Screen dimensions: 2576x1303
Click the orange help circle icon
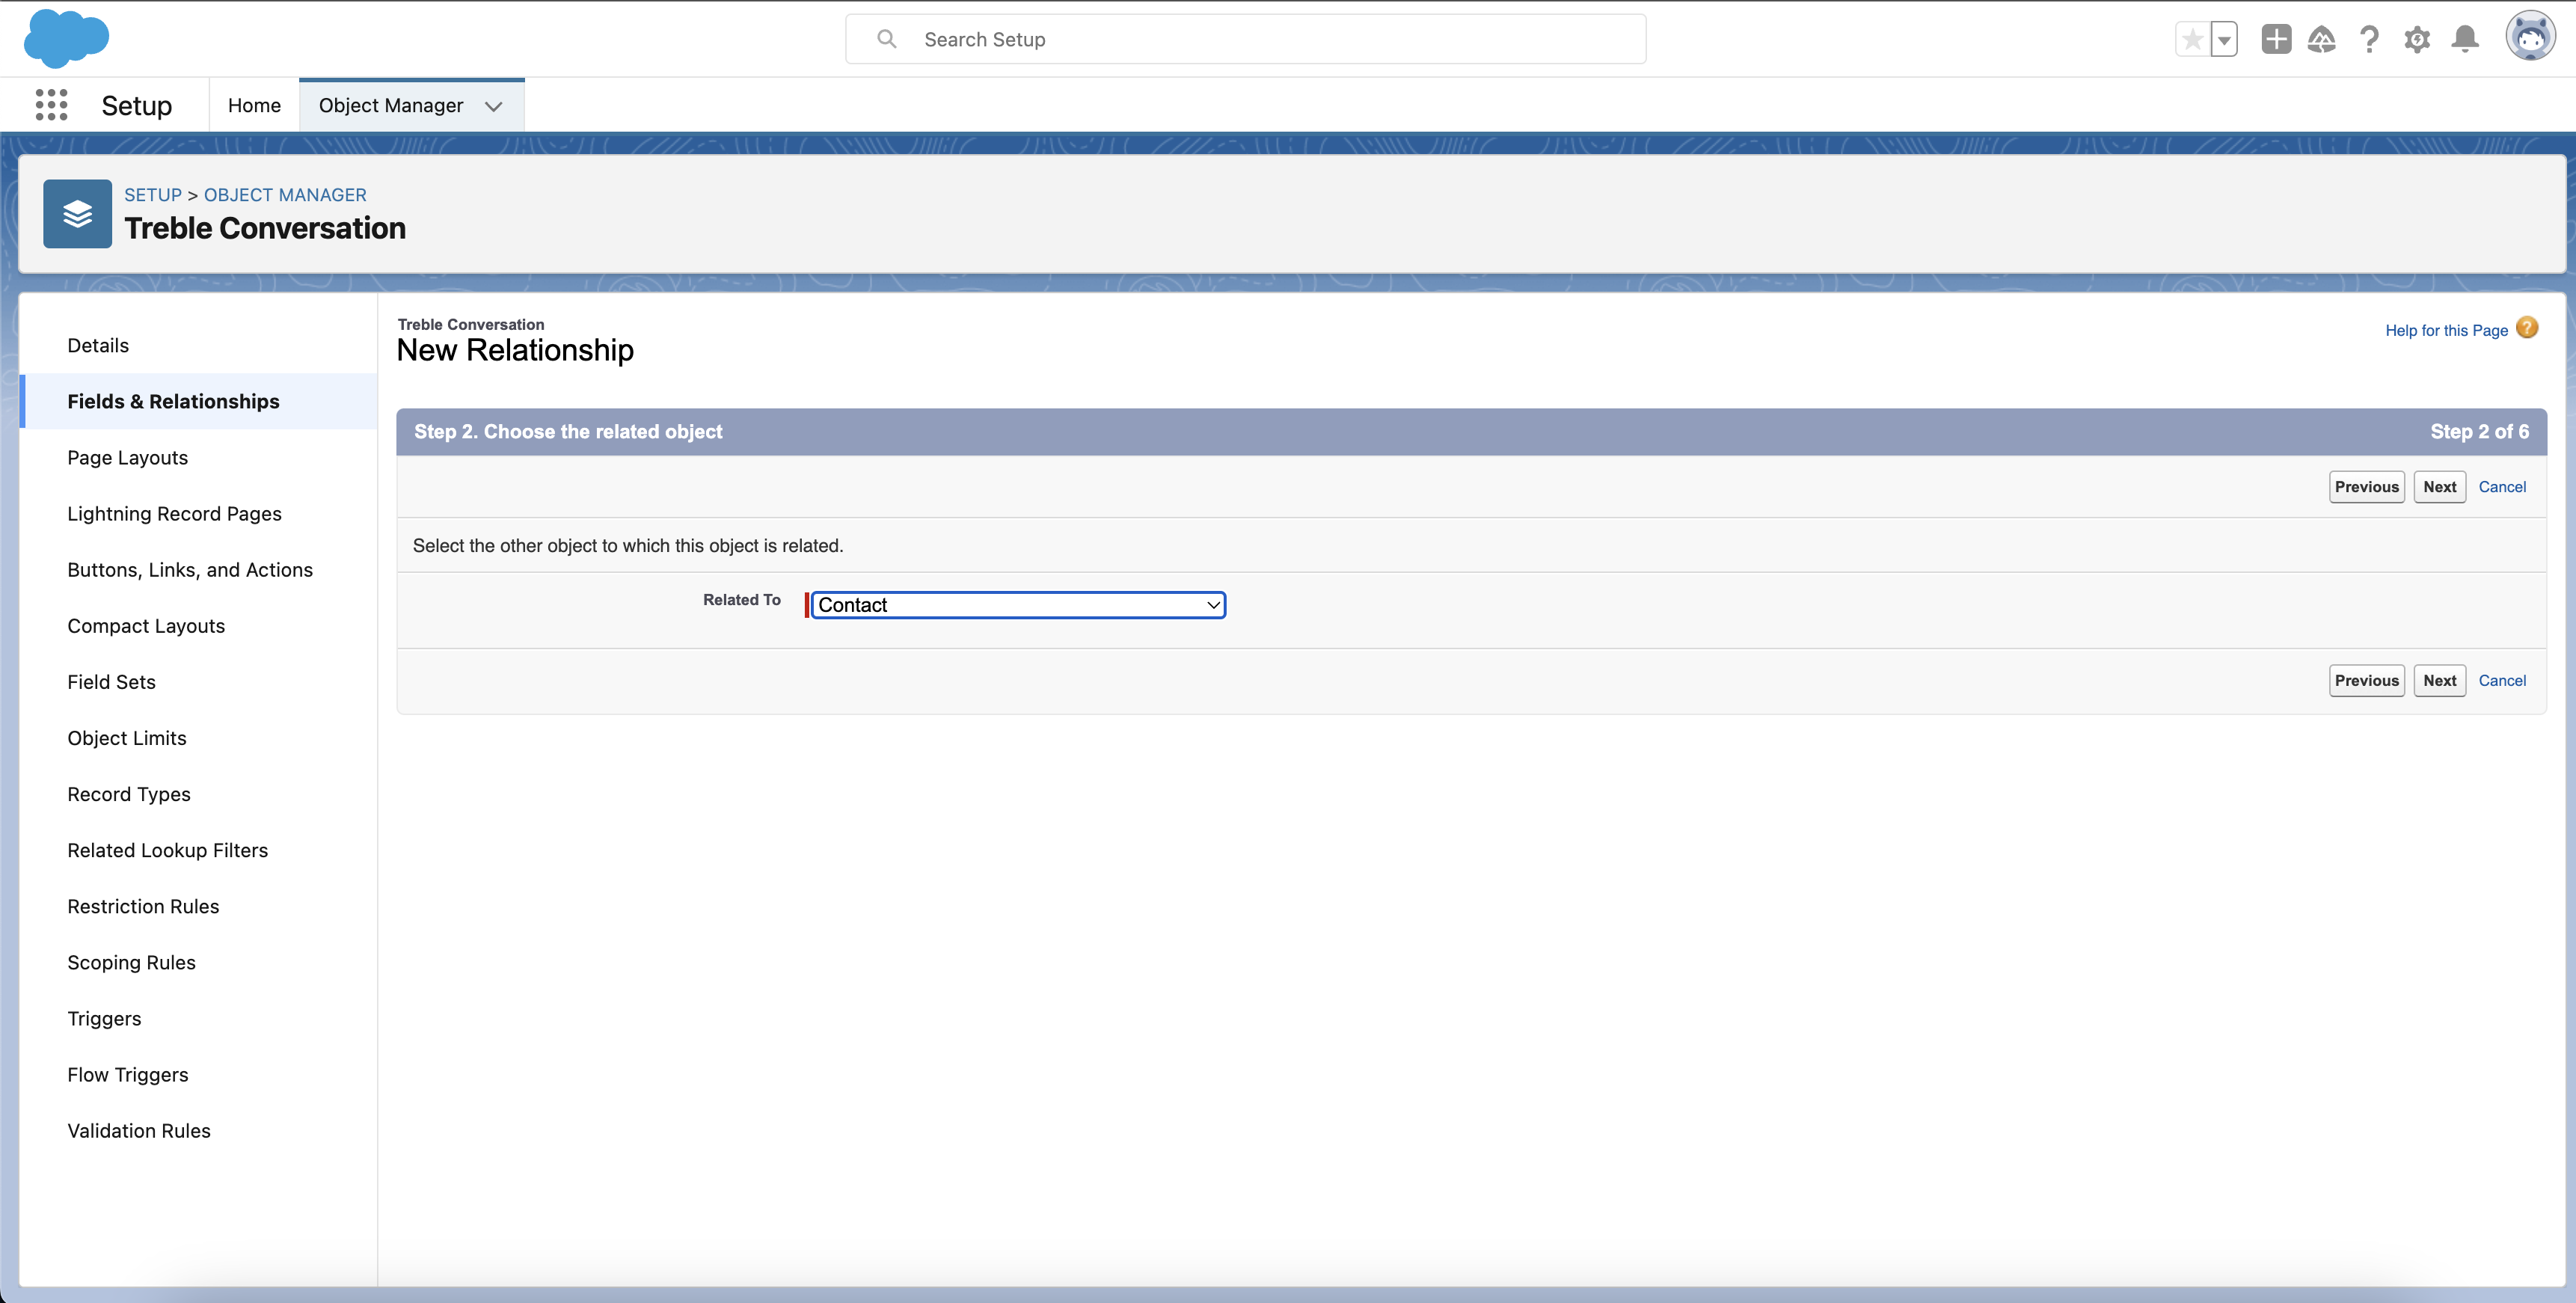[x=2527, y=328]
